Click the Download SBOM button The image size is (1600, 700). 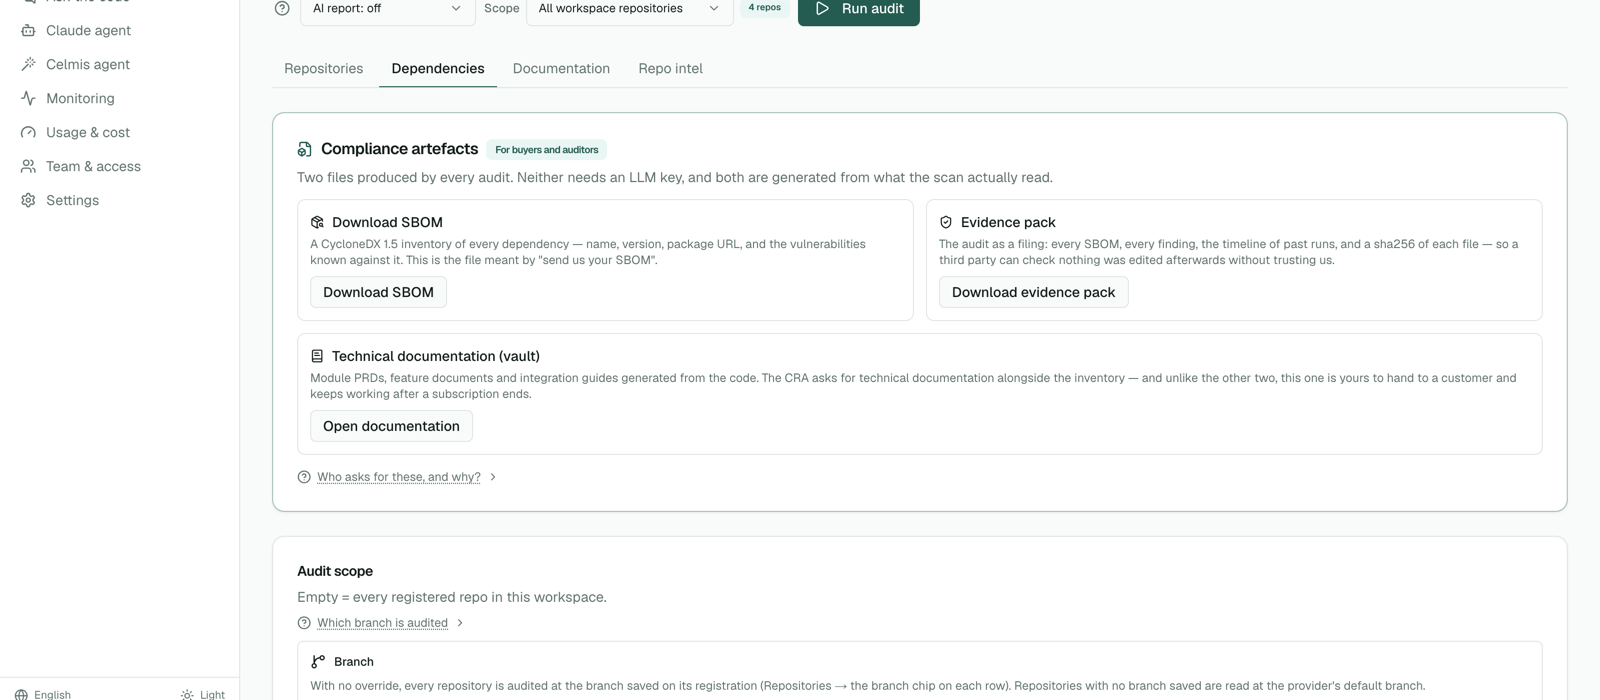pos(378,292)
